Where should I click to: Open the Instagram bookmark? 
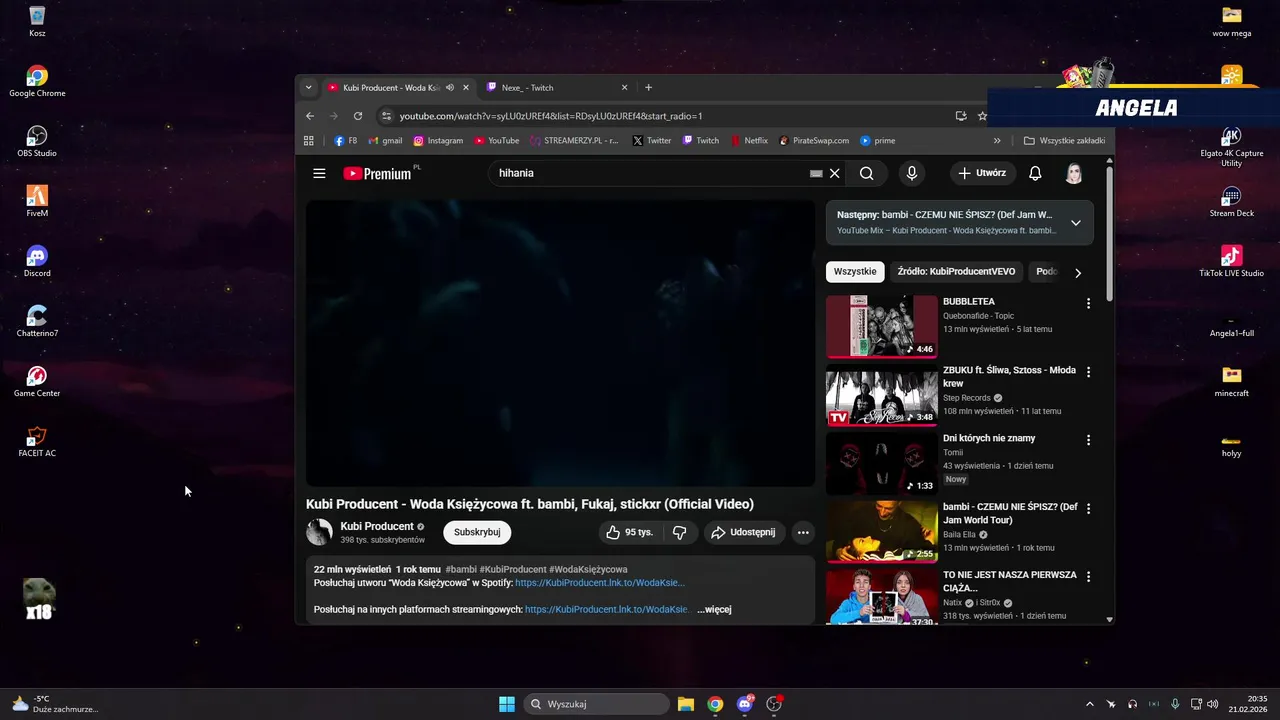(438, 141)
